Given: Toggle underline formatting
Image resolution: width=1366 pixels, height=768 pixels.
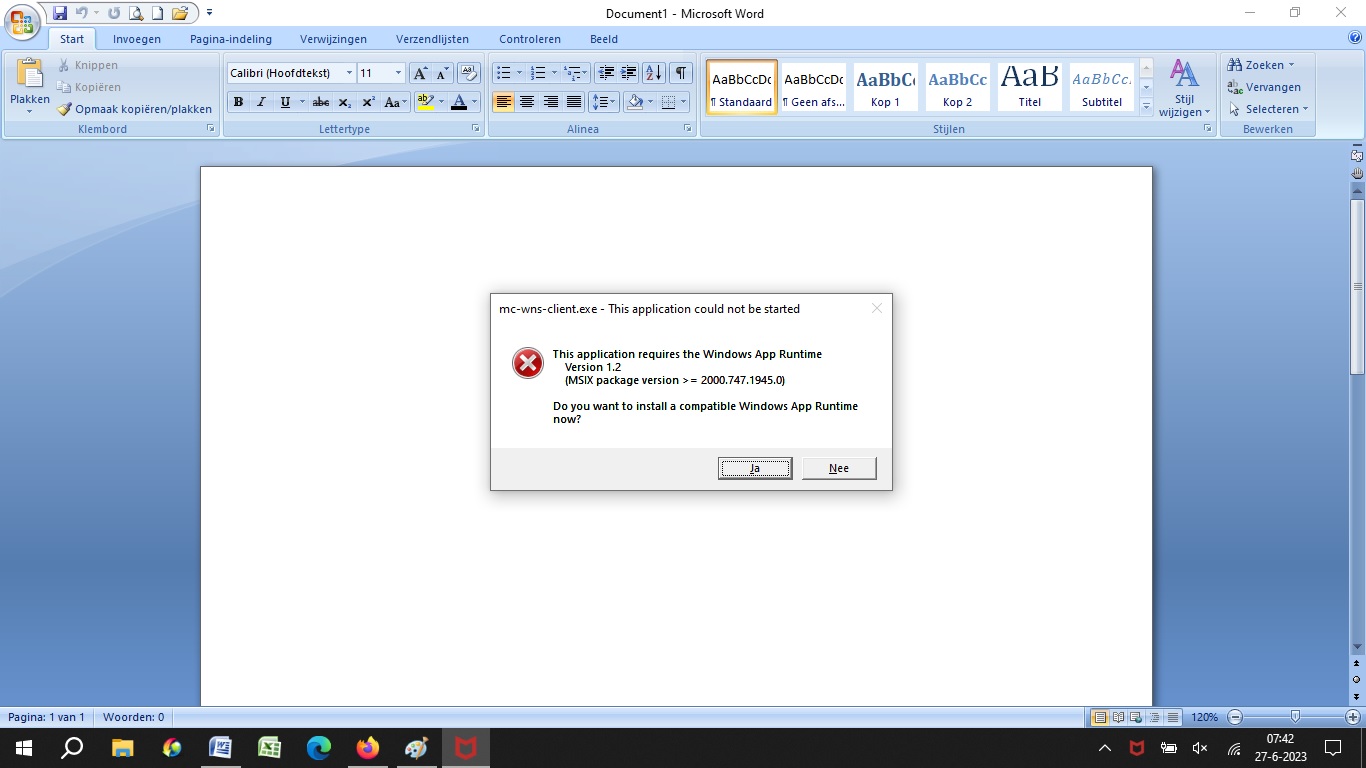Looking at the screenshot, I should [285, 102].
